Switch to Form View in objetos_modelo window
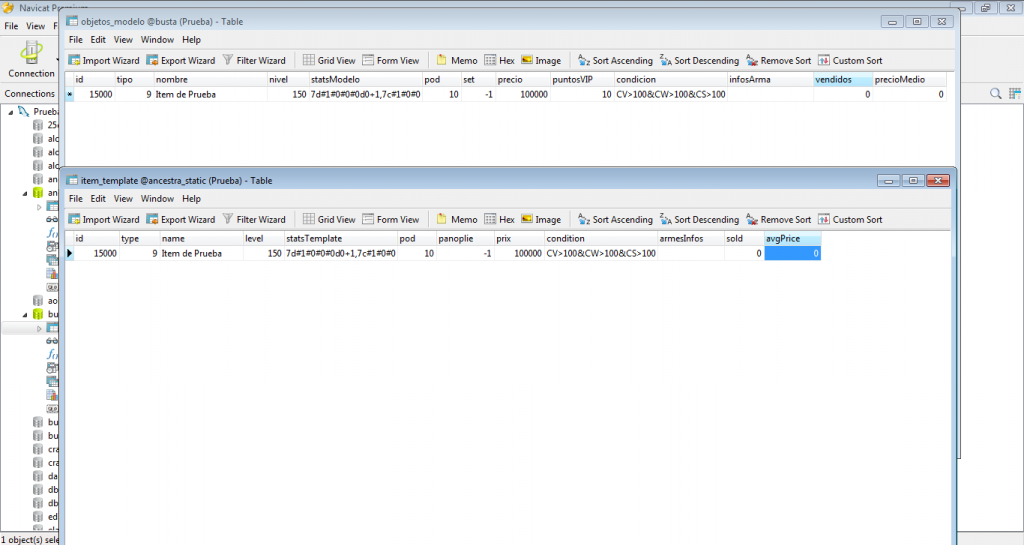This screenshot has height=545, width=1024. point(391,60)
